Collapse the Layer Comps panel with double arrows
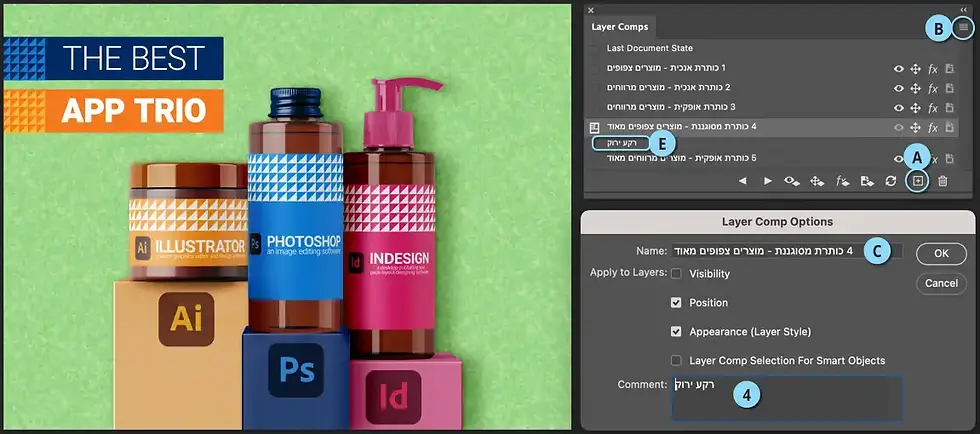 [963, 10]
